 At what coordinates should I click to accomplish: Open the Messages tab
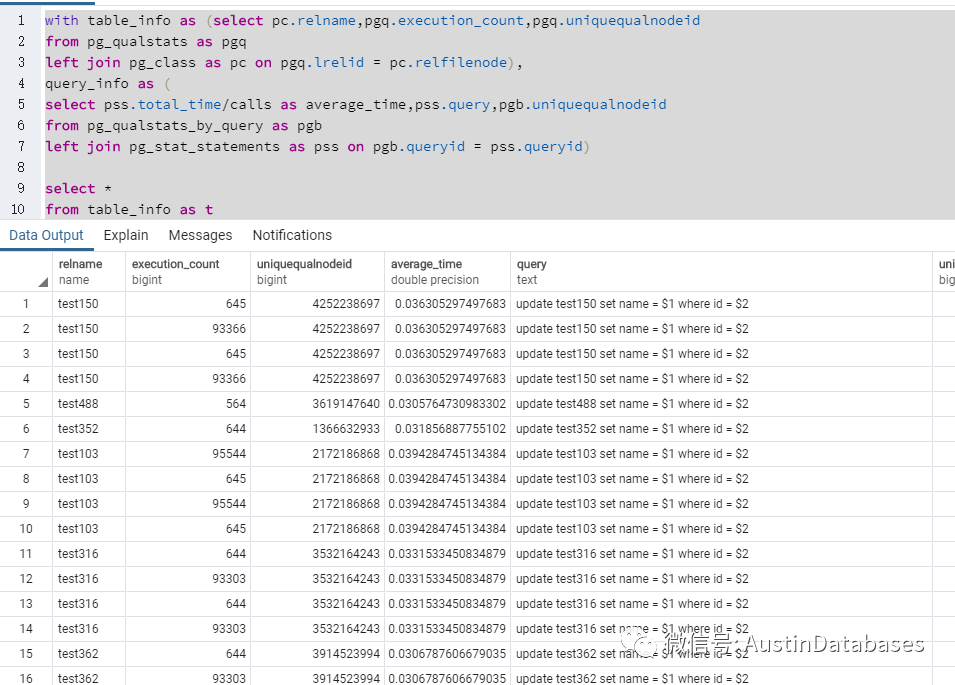pos(200,235)
